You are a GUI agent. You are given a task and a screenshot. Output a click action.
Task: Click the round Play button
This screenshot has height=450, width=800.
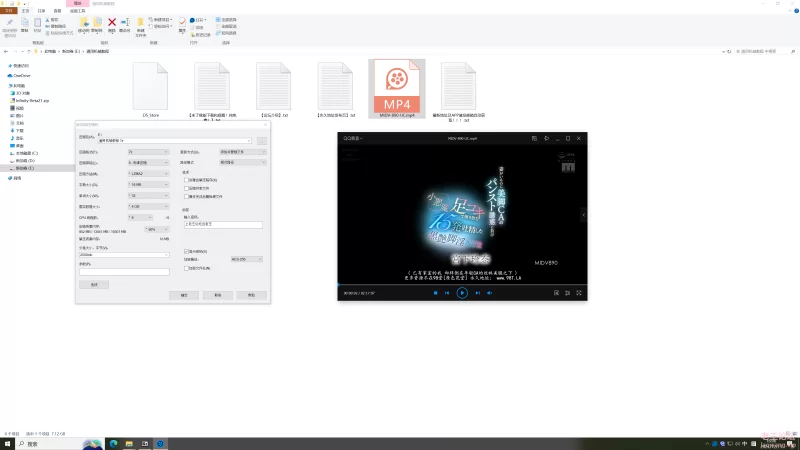pos(462,293)
